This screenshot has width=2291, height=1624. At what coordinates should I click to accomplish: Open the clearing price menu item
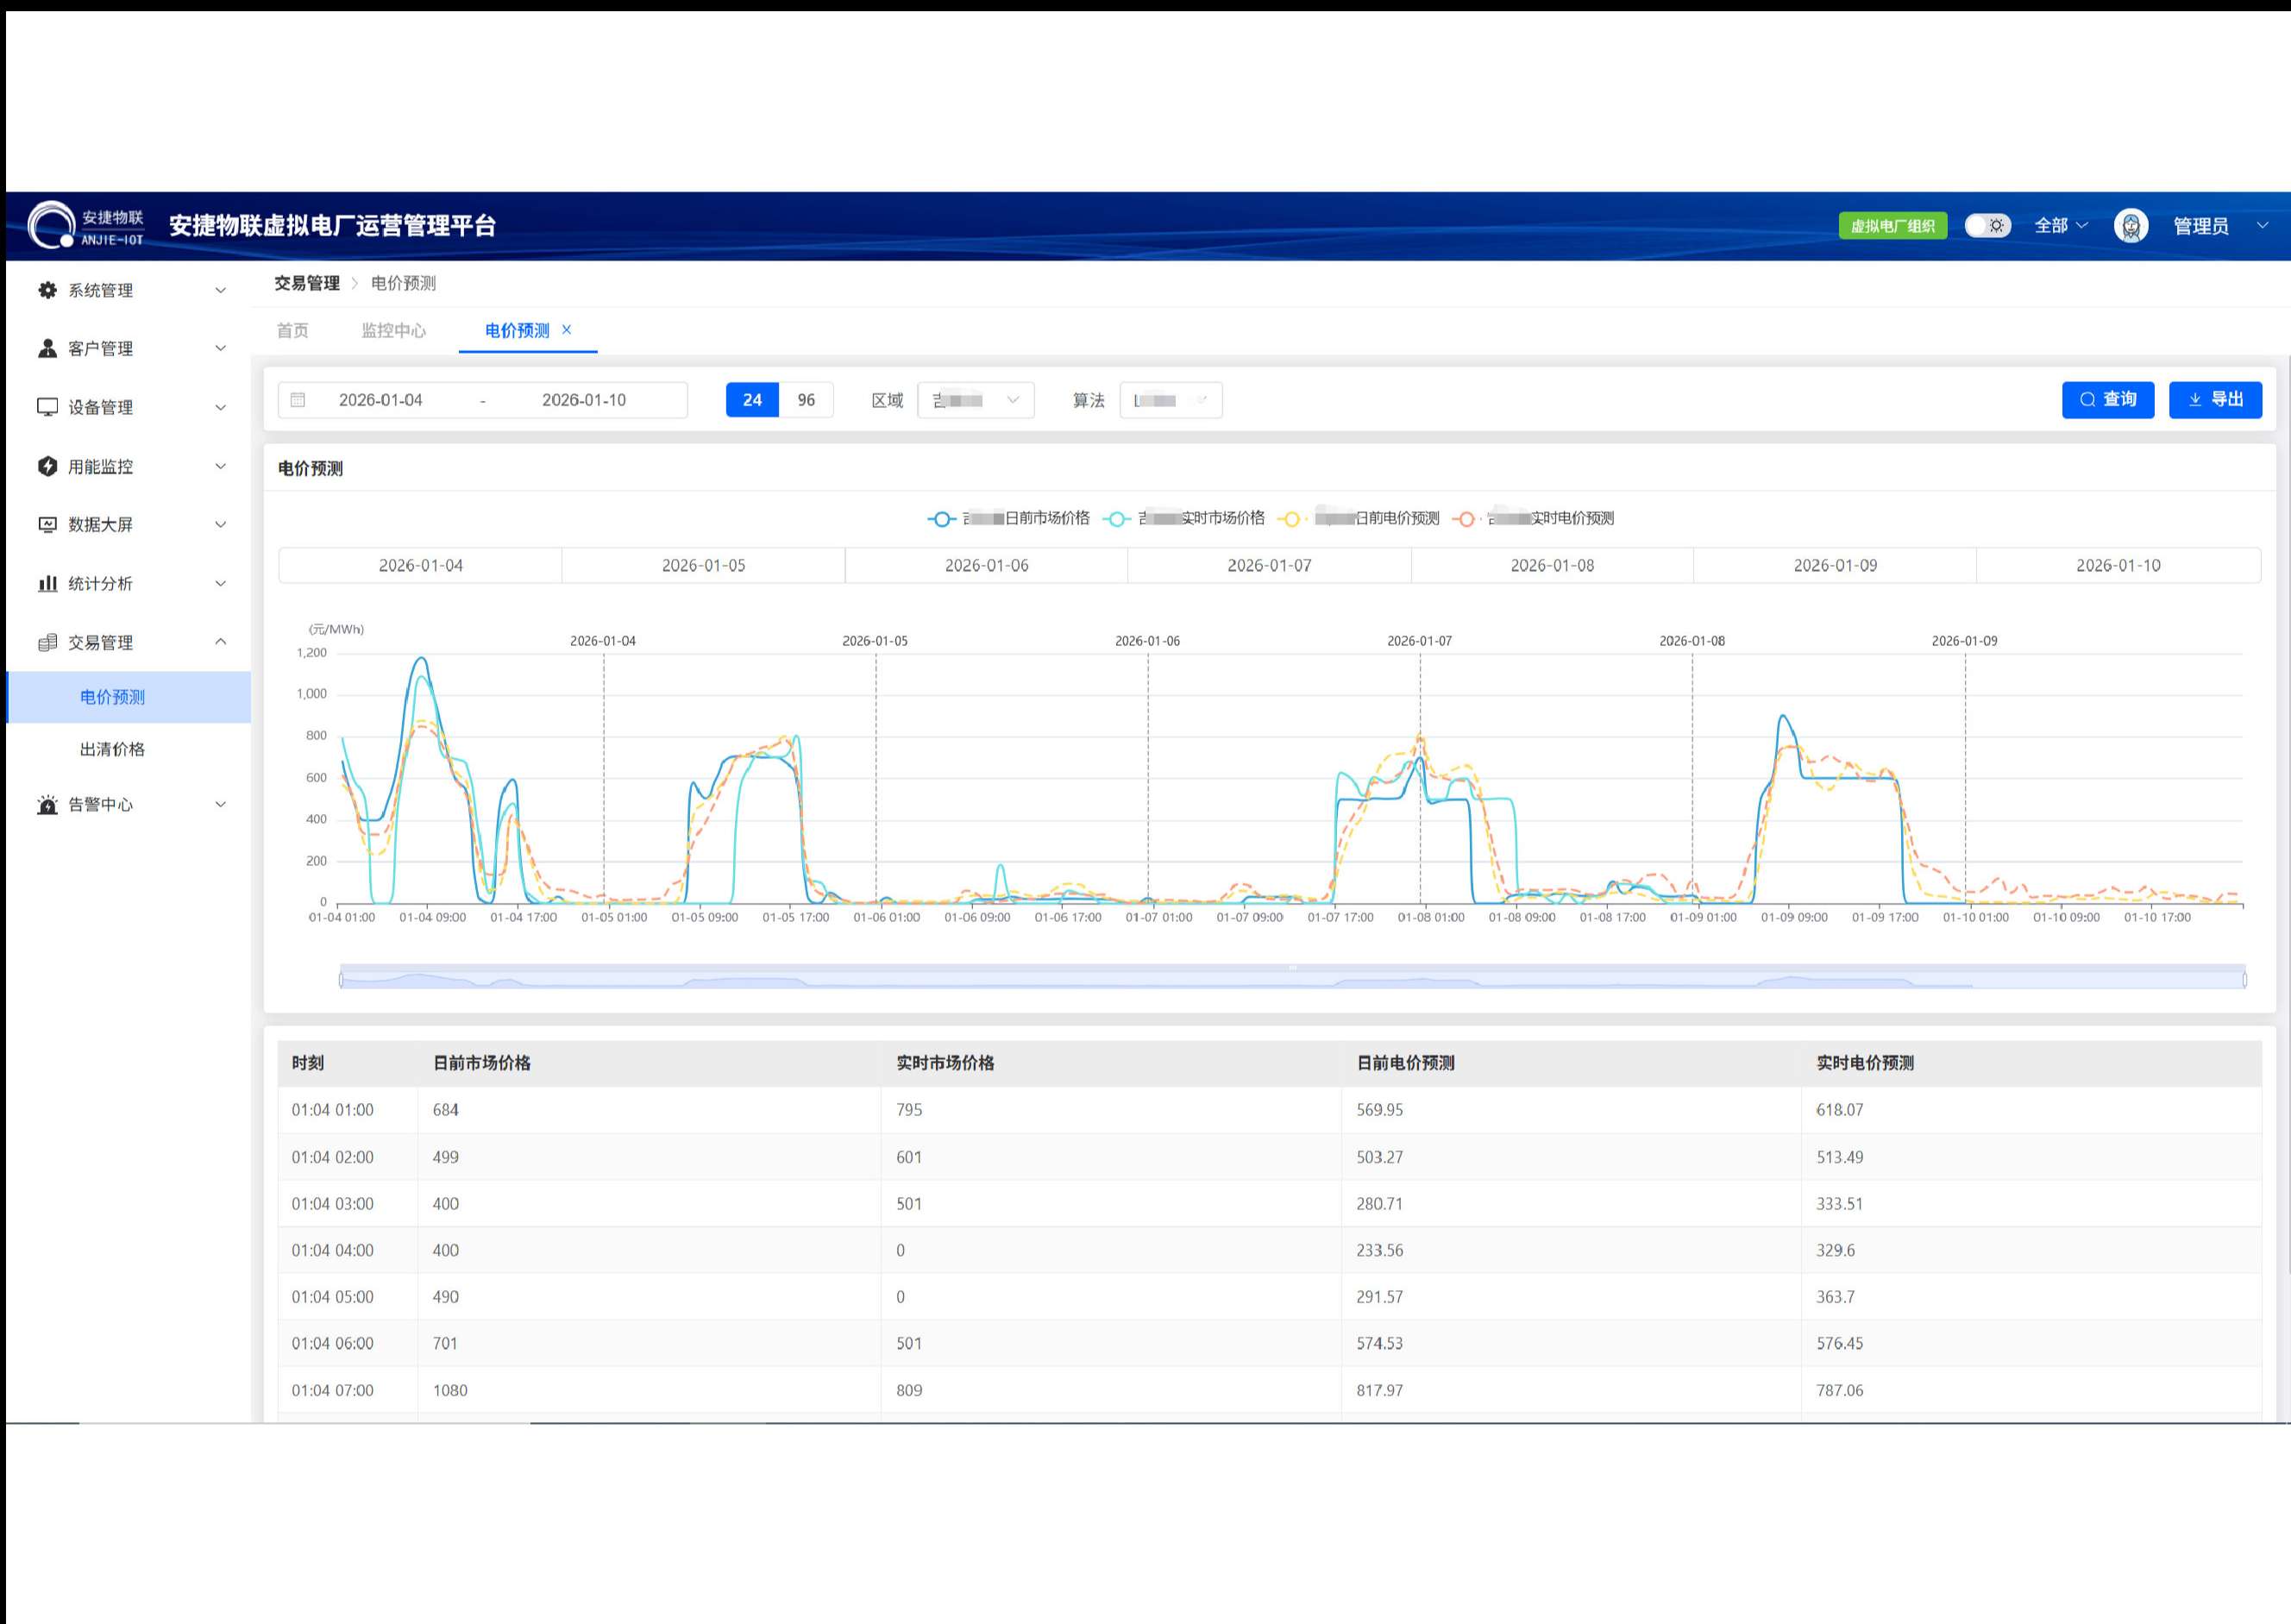112,749
